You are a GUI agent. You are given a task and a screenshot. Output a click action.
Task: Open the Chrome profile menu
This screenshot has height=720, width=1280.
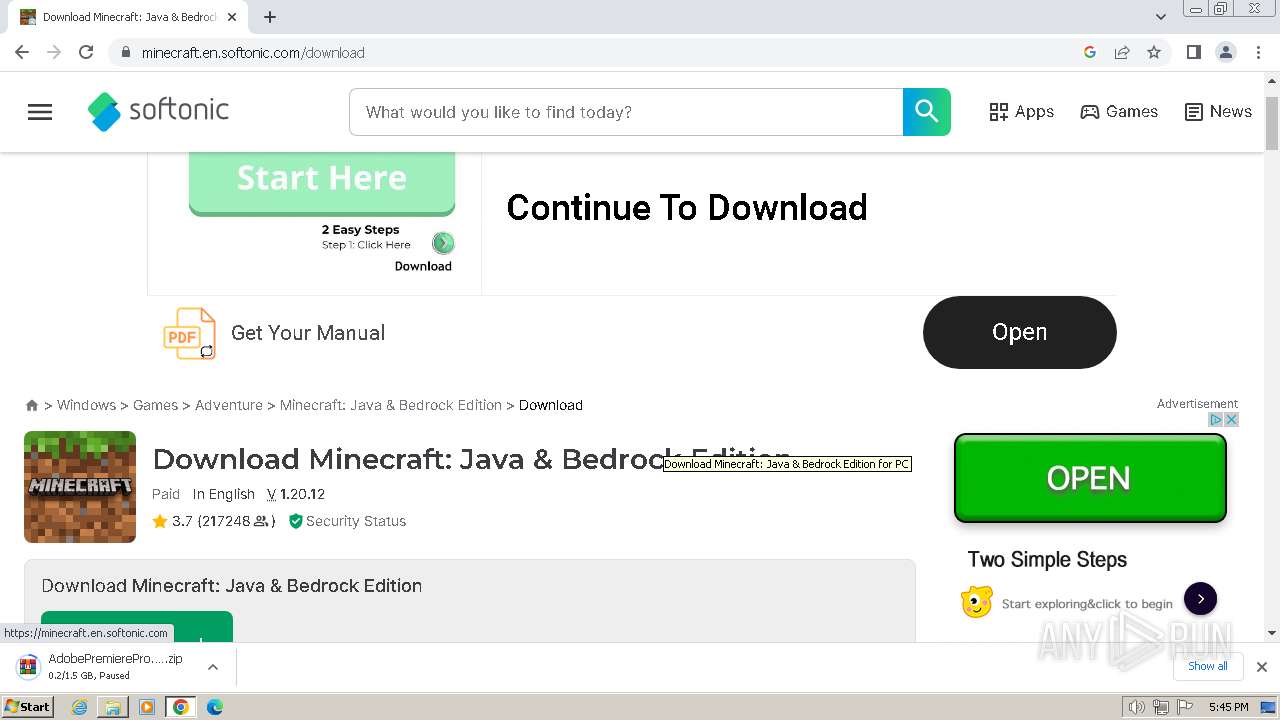(x=1226, y=52)
